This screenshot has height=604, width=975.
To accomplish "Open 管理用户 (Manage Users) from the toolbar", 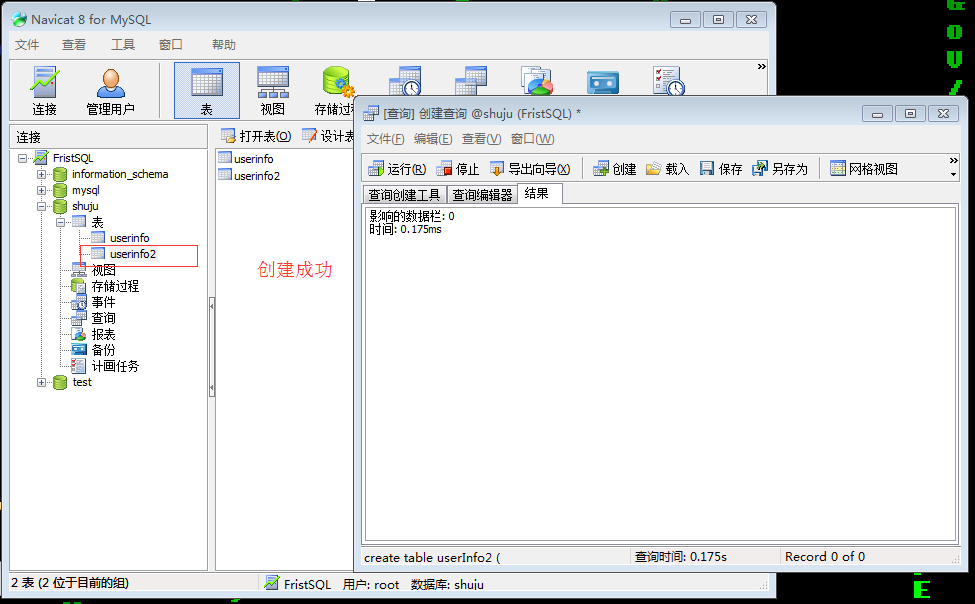I will 109,90.
